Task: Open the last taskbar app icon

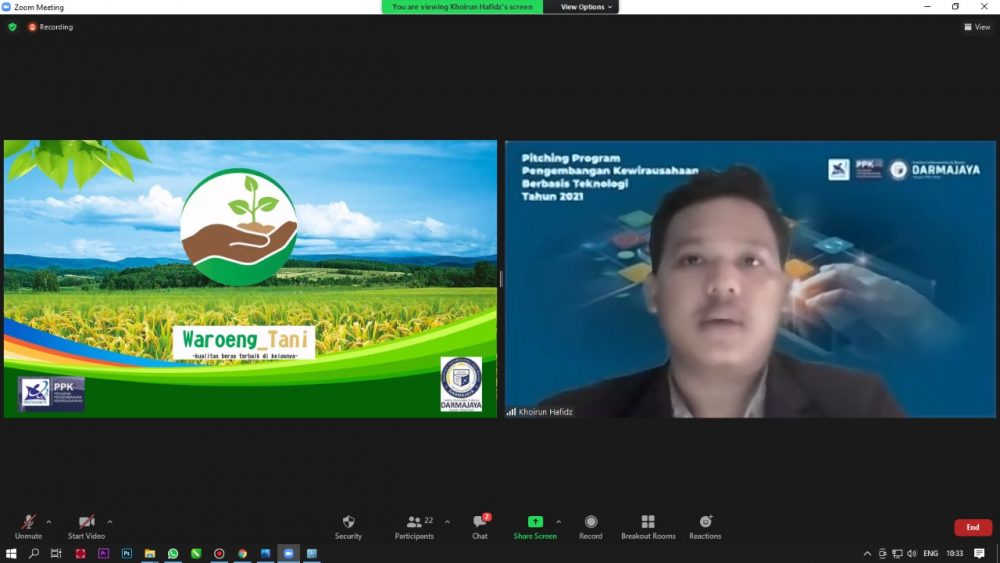Action: pos(312,553)
